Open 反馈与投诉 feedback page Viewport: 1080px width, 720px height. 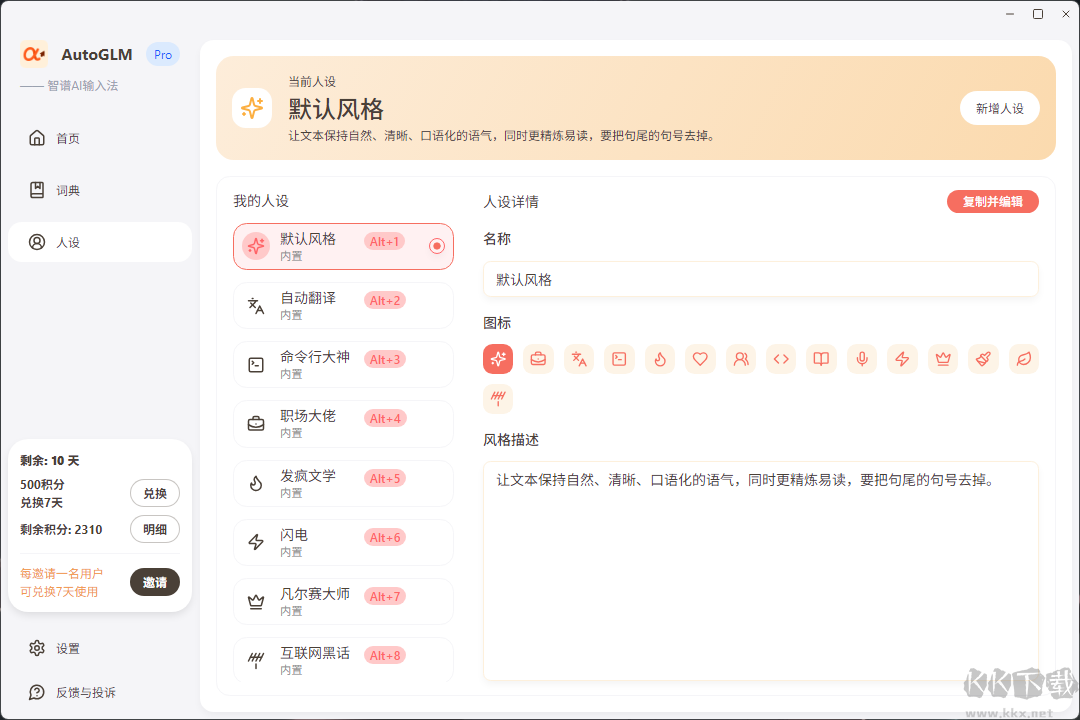(x=100, y=692)
